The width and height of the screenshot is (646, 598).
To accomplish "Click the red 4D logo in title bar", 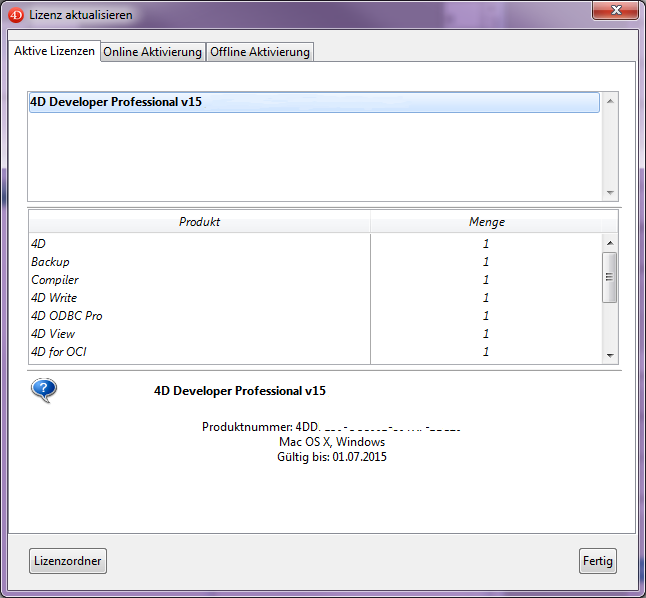I will [16, 15].
